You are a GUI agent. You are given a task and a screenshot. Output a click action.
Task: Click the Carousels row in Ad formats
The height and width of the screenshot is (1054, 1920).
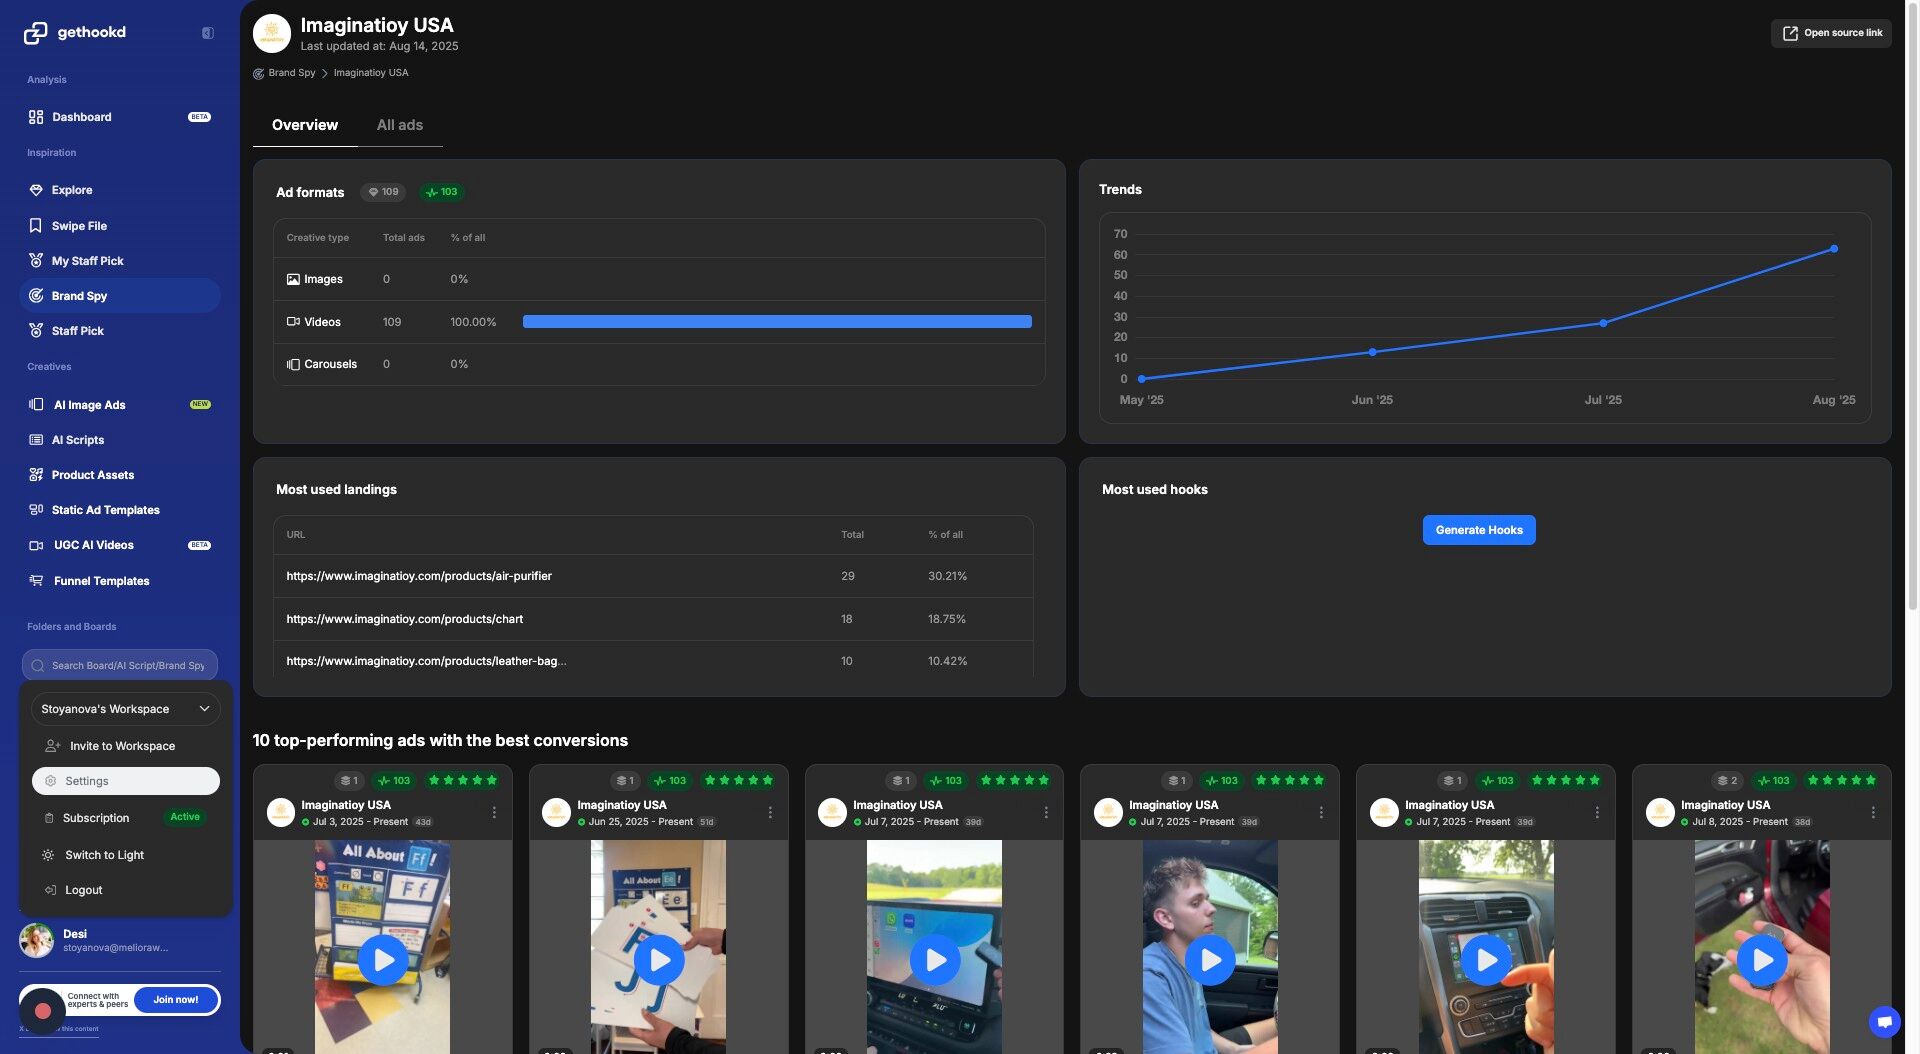tap(659, 364)
